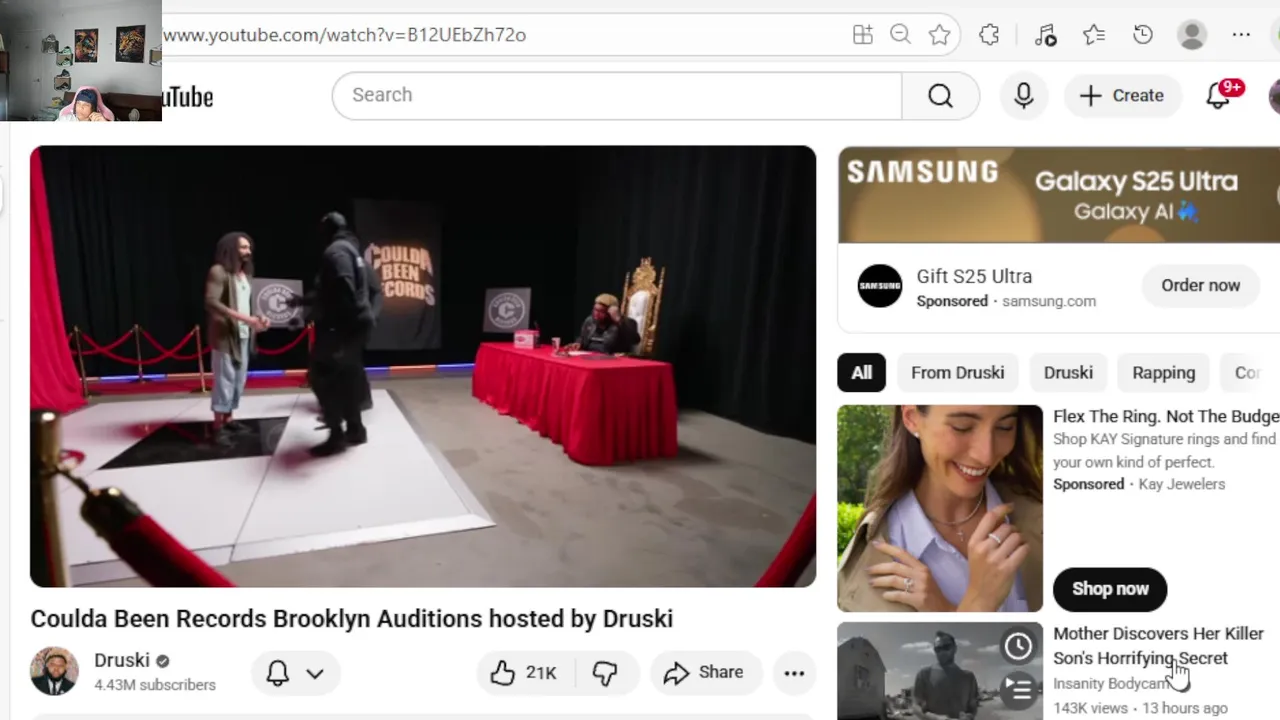Viewport: 1280px width, 720px height.
Task: Click Samsung logo on sponsored ad
Action: click(880, 287)
